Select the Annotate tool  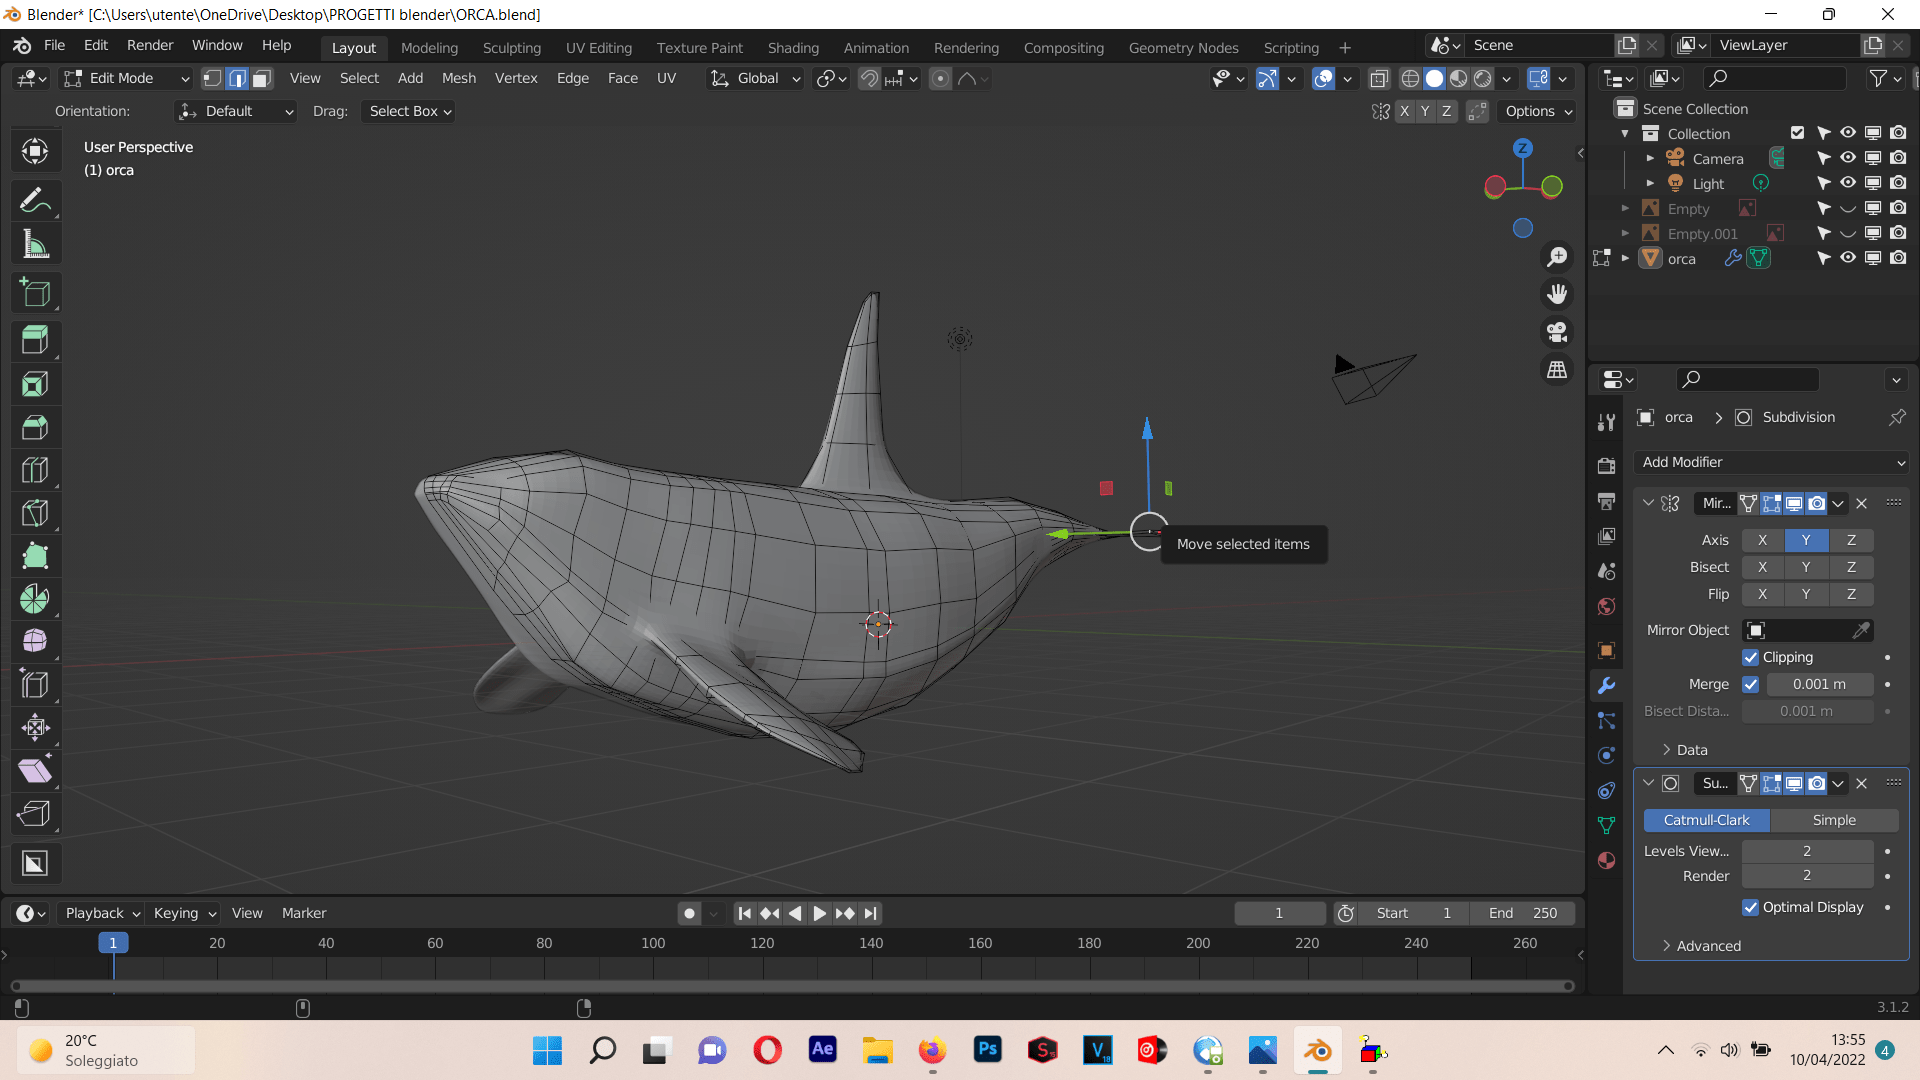pyautogui.click(x=35, y=201)
